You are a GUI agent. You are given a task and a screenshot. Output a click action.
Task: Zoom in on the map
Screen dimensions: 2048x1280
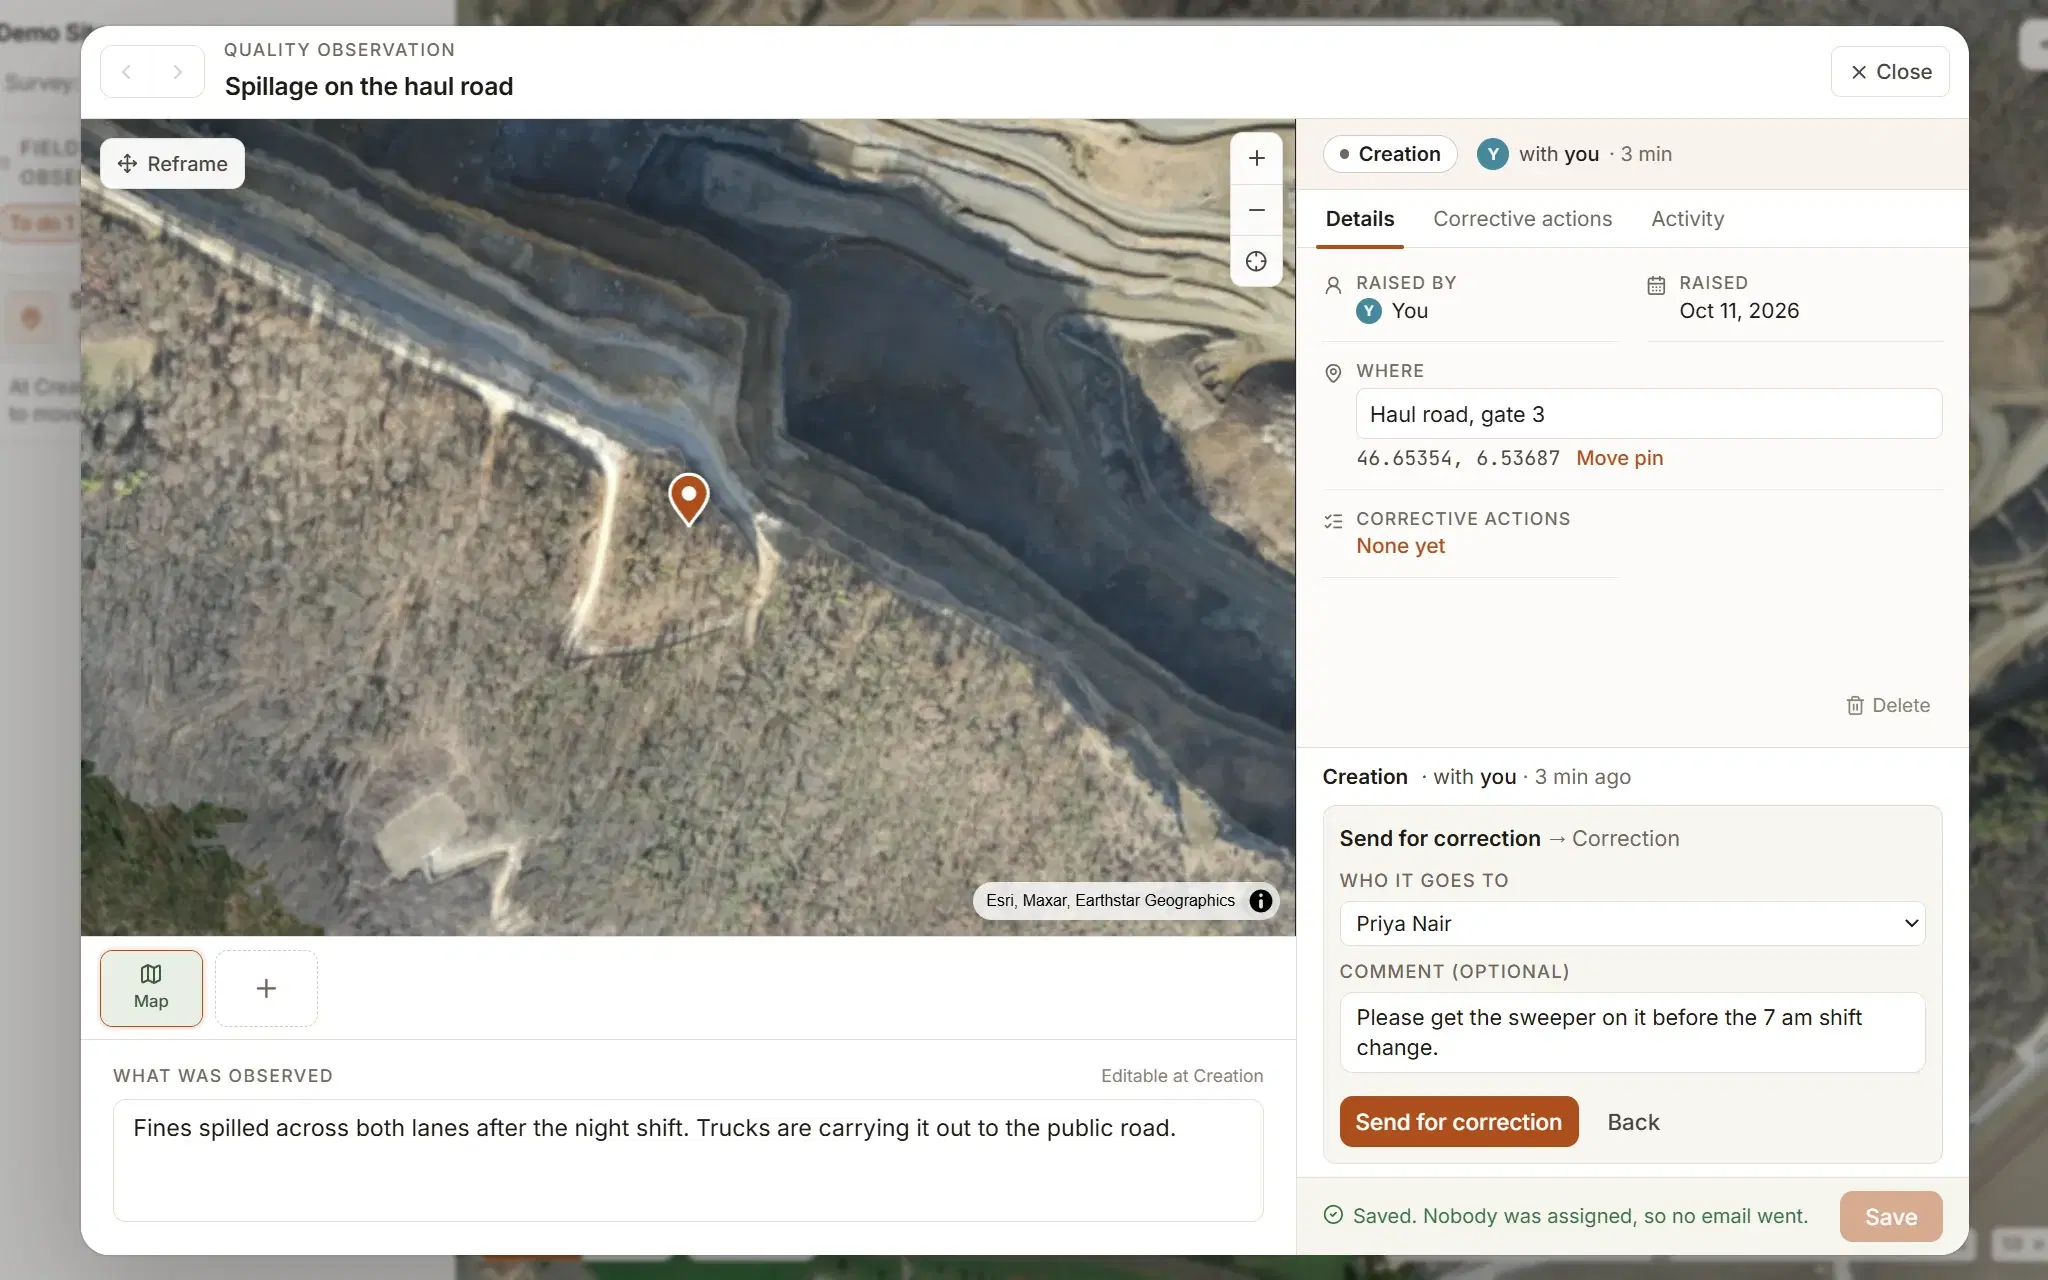(x=1256, y=158)
